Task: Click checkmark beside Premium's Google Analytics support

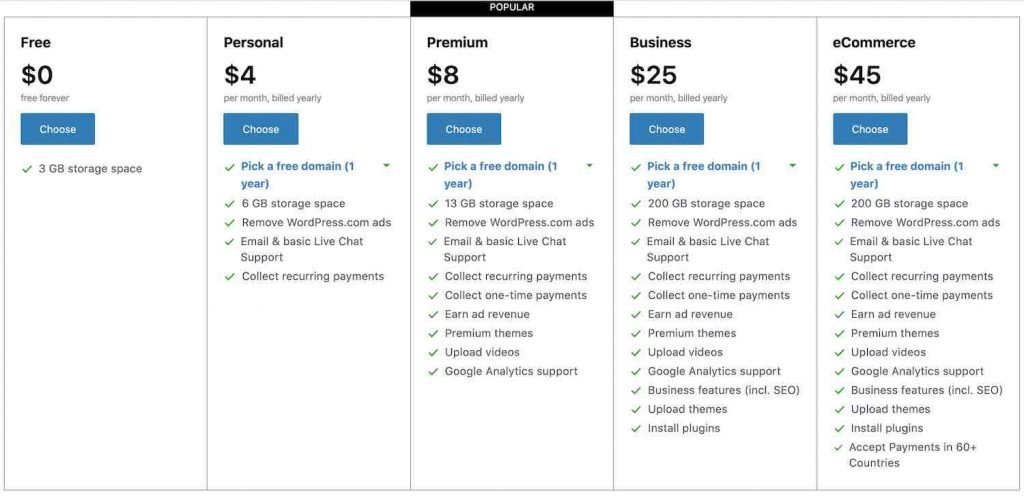Action: (x=432, y=372)
